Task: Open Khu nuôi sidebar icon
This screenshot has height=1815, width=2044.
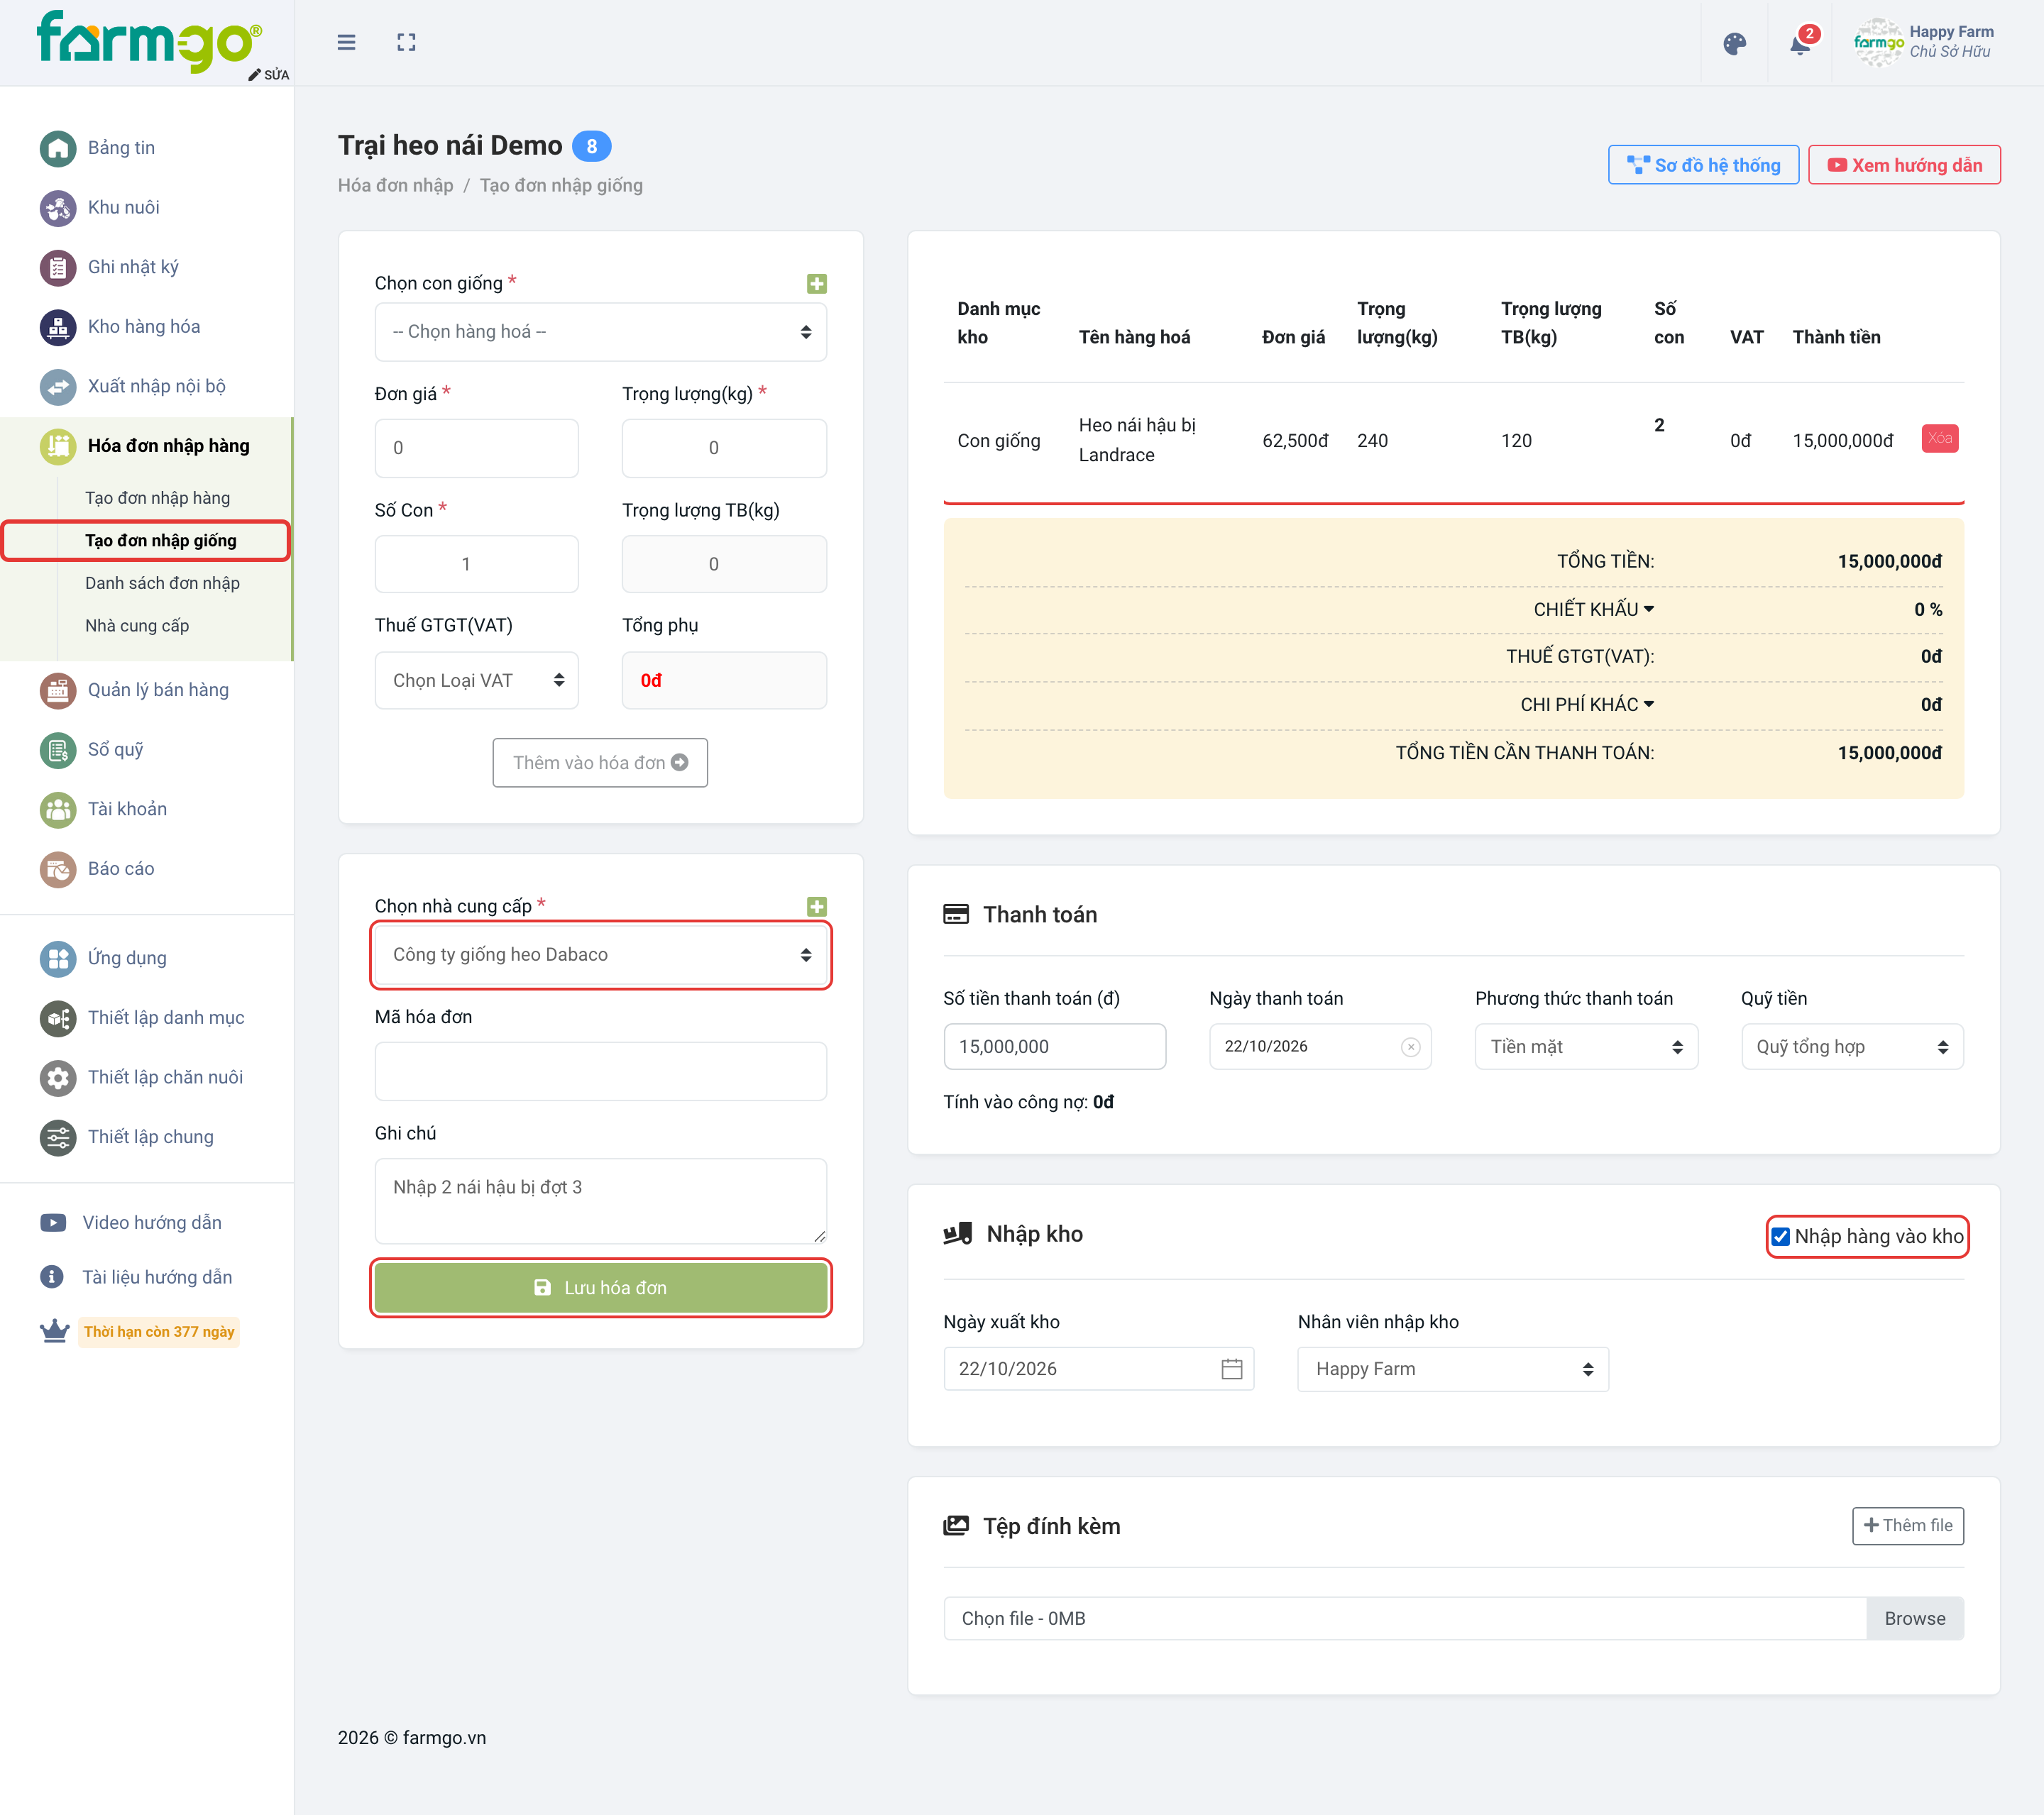Action: point(58,208)
